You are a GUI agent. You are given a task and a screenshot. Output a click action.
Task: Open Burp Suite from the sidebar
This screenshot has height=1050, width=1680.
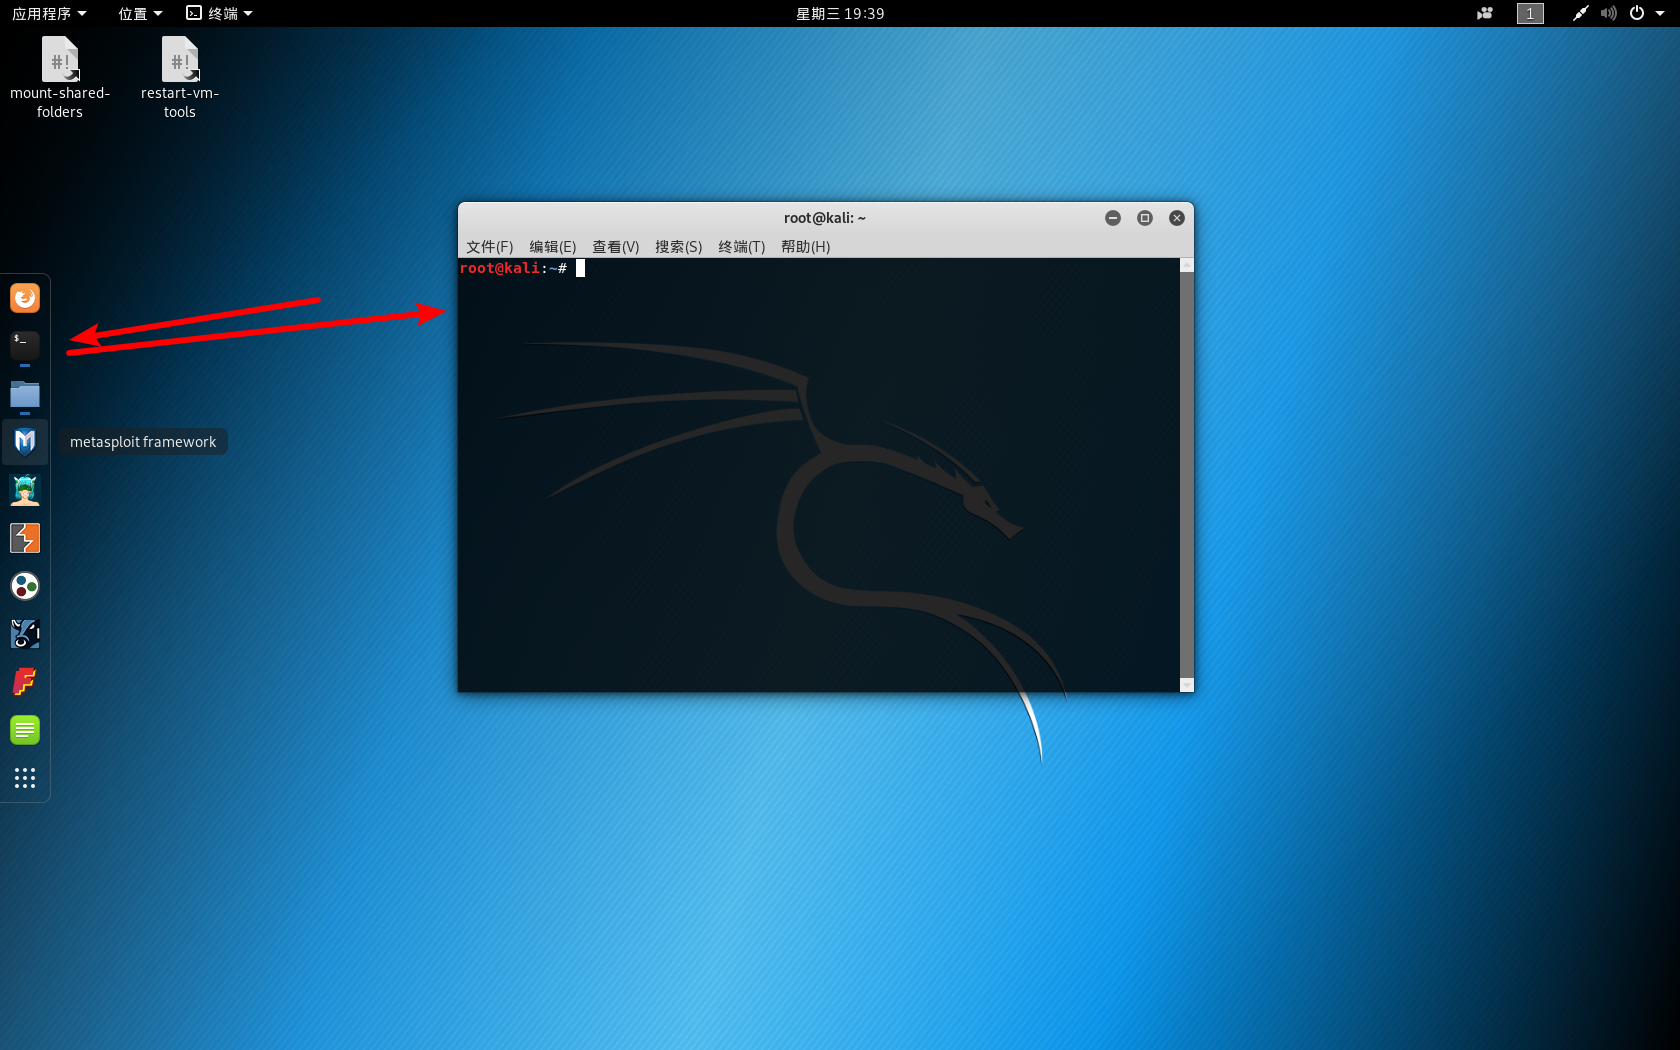point(24,537)
